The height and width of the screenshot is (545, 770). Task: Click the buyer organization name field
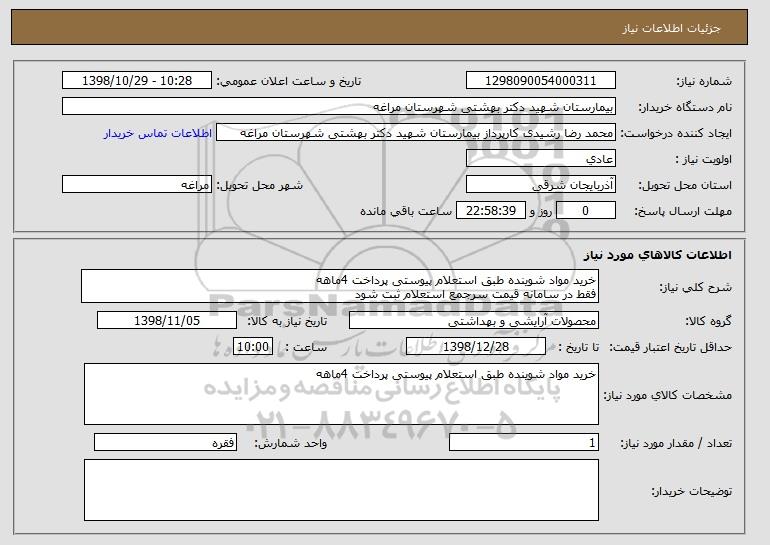pyautogui.click(x=339, y=107)
